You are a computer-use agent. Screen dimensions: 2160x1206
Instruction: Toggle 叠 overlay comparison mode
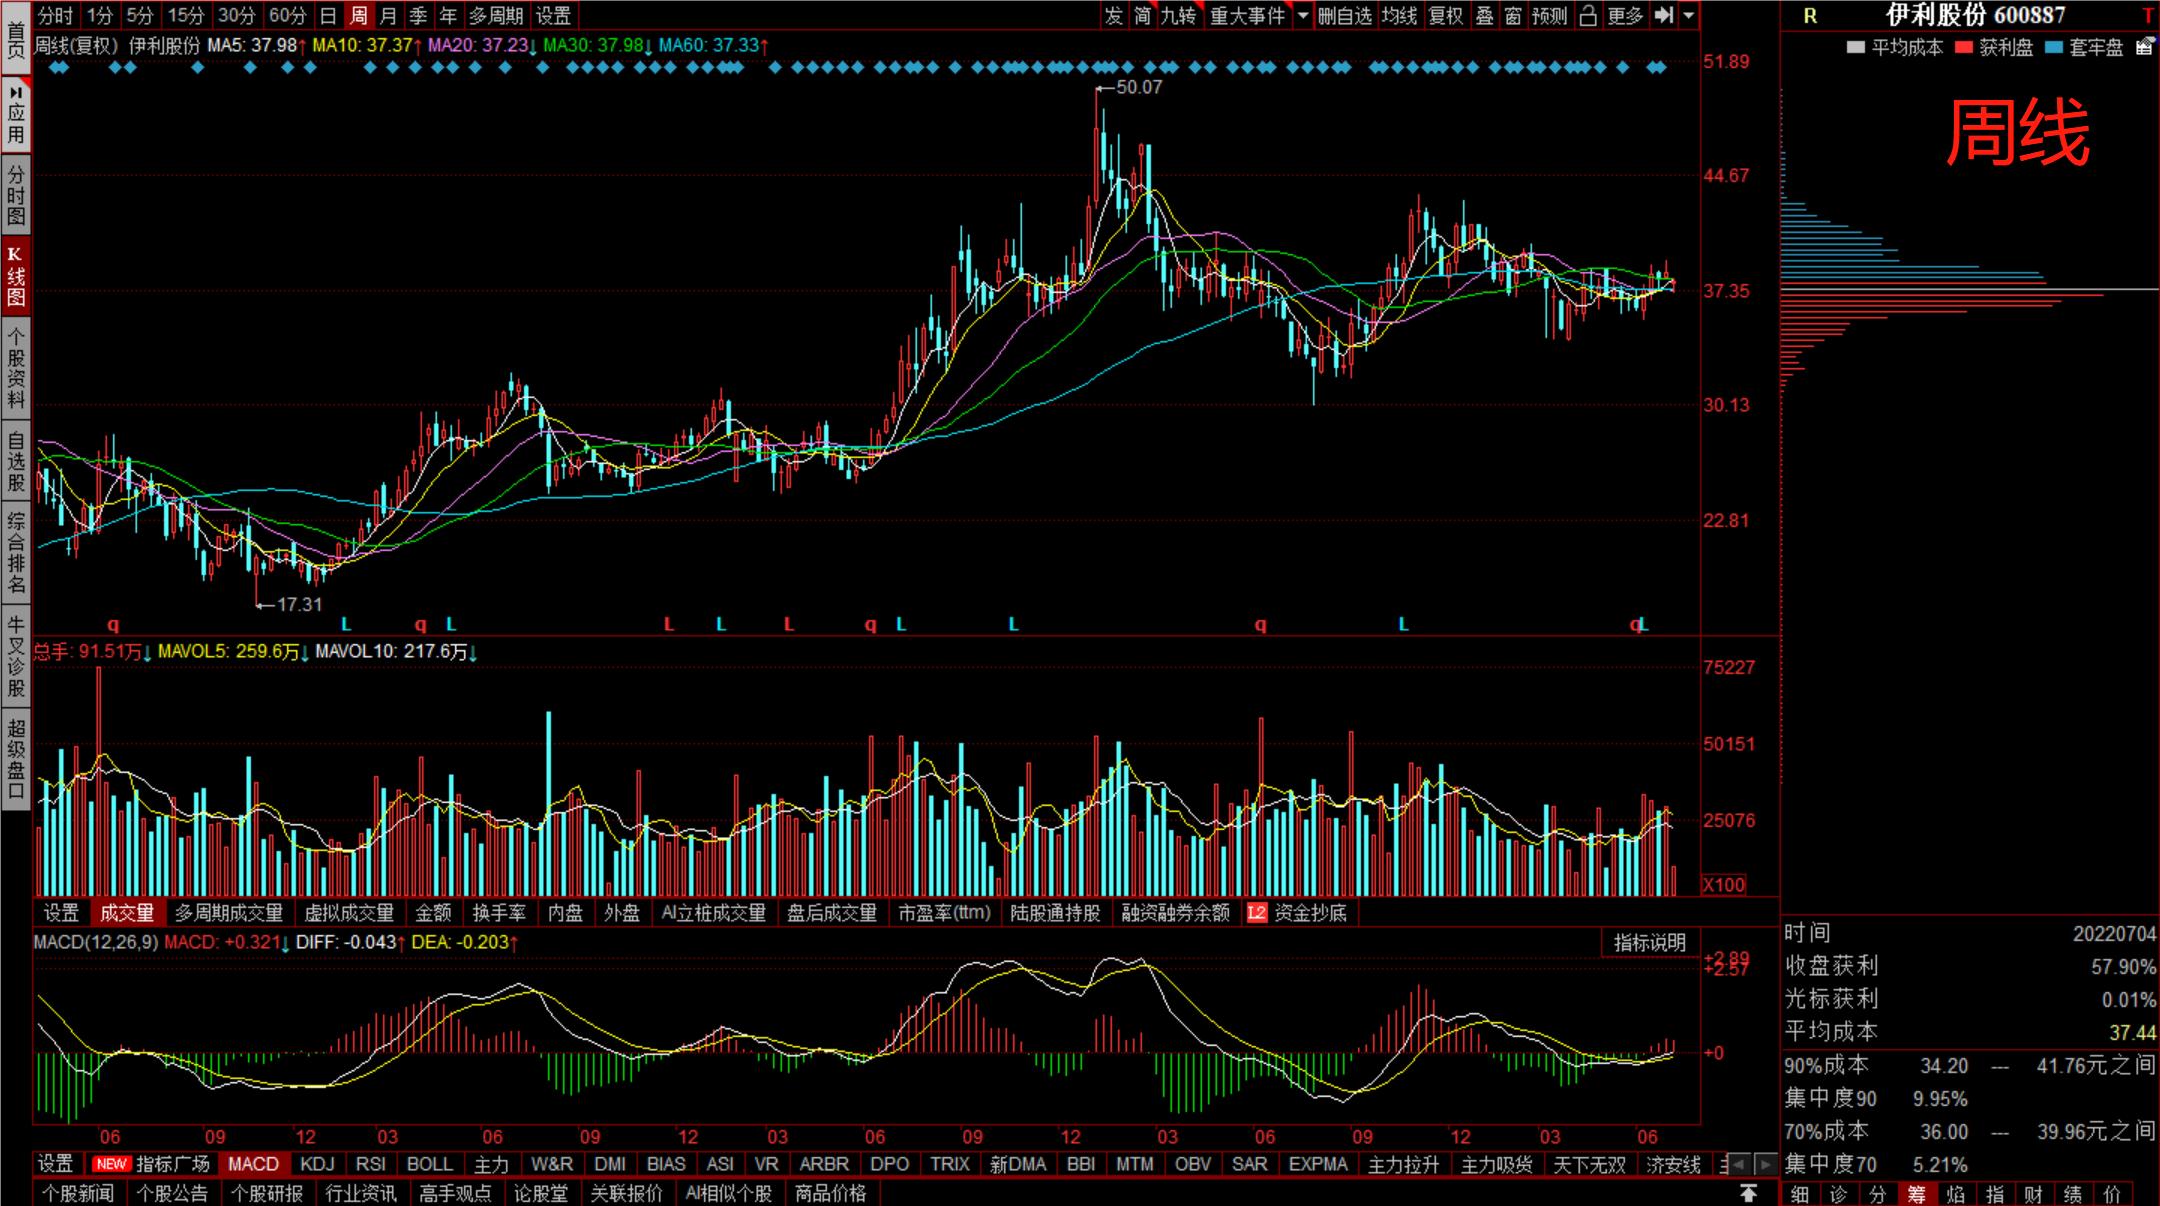coord(1485,15)
